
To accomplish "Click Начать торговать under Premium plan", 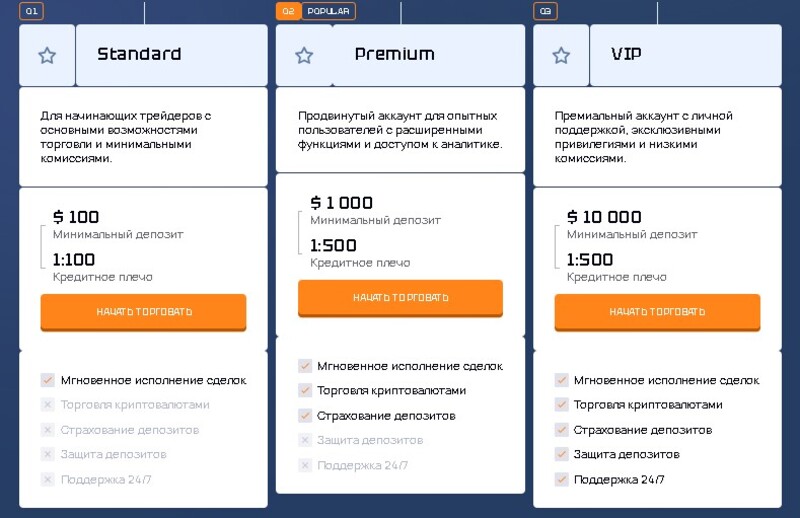I will (x=401, y=298).
